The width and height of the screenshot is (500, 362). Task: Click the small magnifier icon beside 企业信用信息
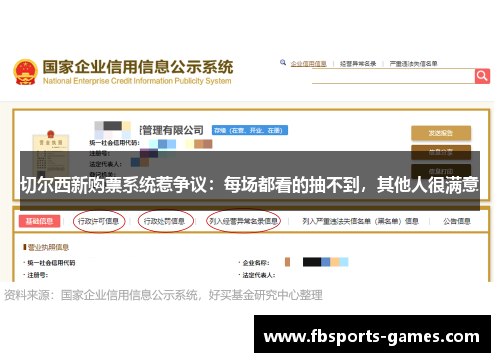pos(283,62)
